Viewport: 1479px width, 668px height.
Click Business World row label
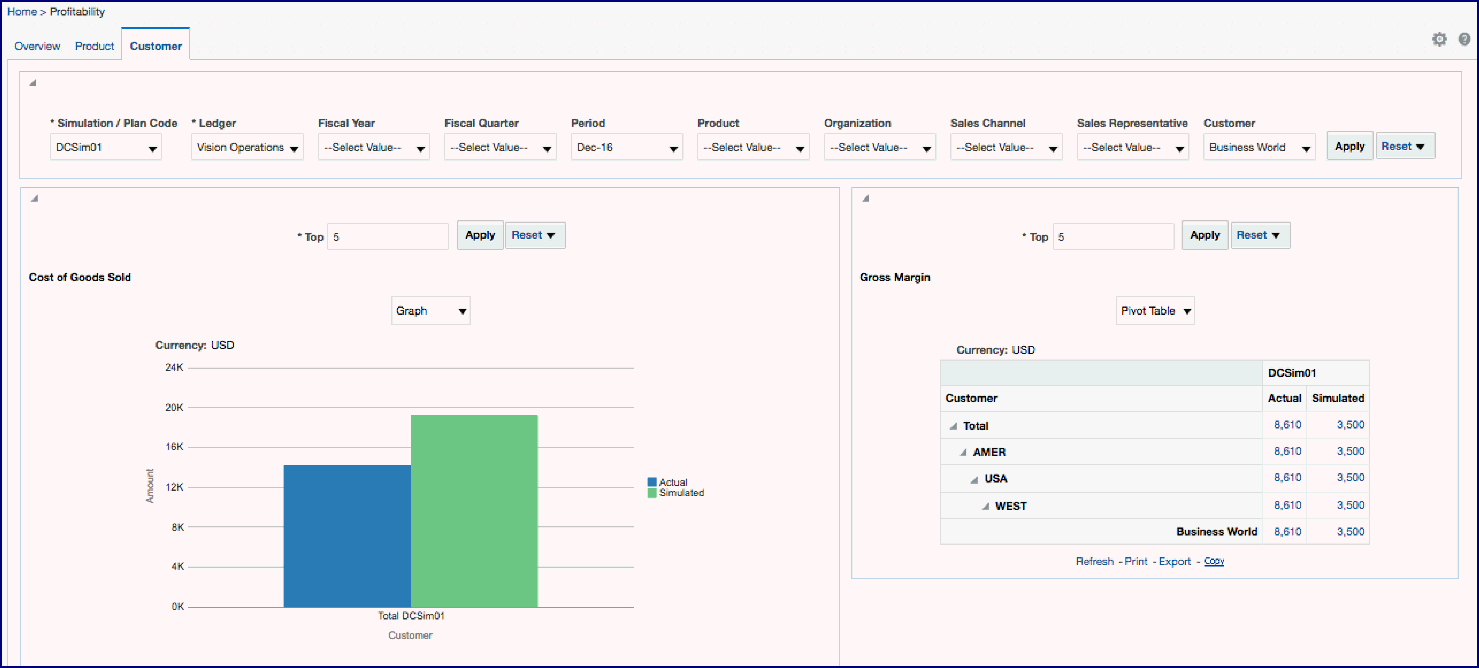click(x=1217, y=532)
